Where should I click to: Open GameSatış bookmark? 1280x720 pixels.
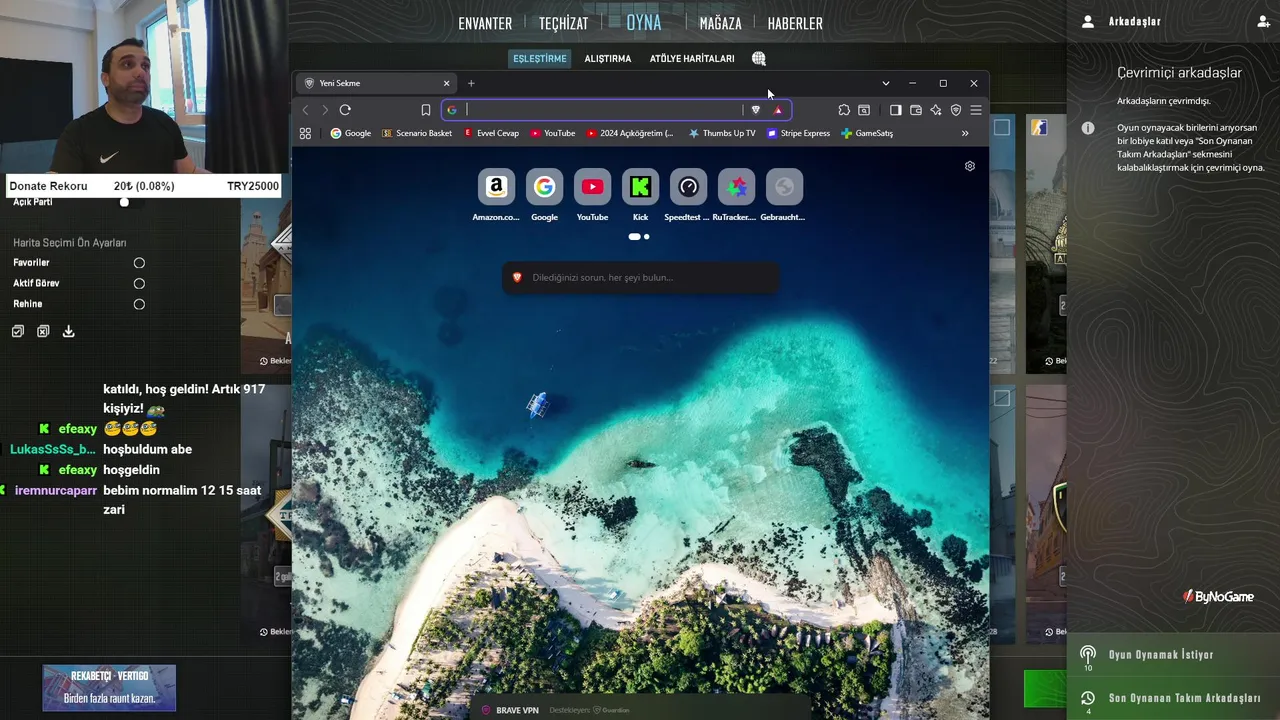tap(867, 133)
